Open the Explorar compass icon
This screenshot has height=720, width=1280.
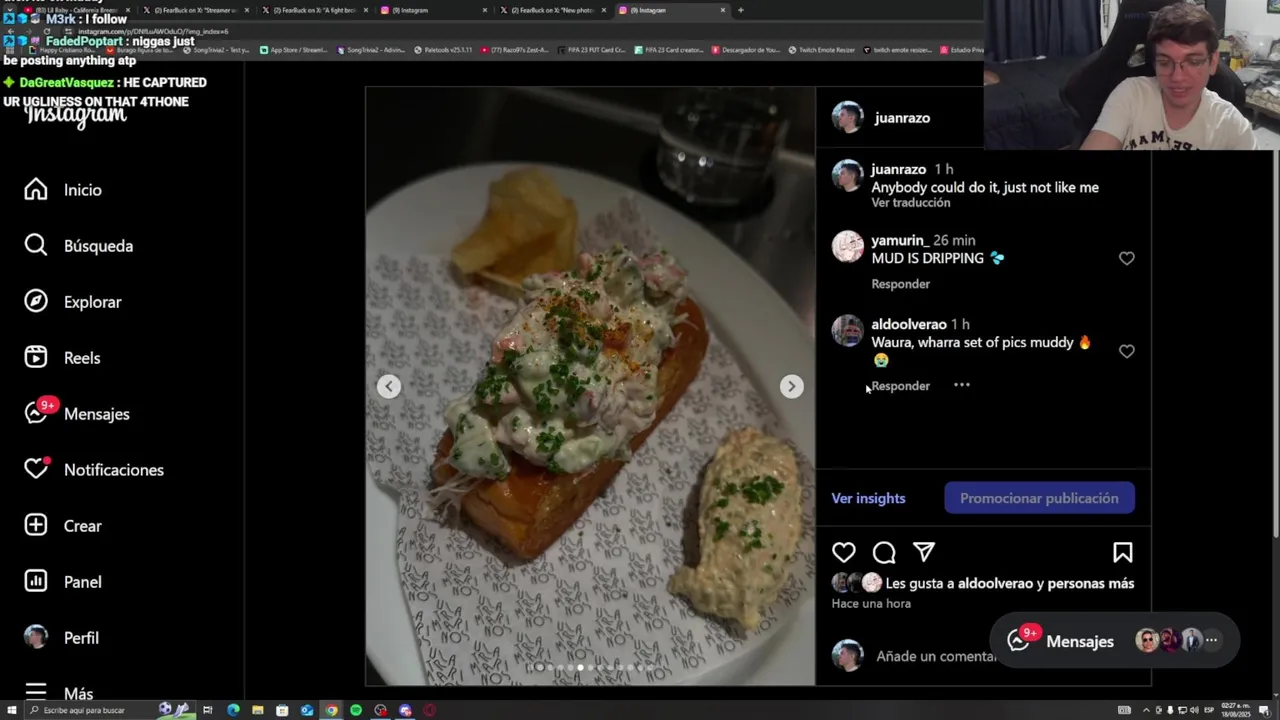pos(36,302)
